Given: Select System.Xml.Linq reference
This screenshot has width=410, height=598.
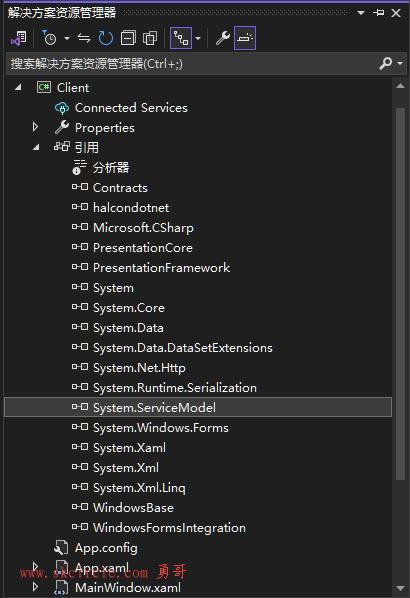Looking at the screenshot, I should (x=139, y=488).
